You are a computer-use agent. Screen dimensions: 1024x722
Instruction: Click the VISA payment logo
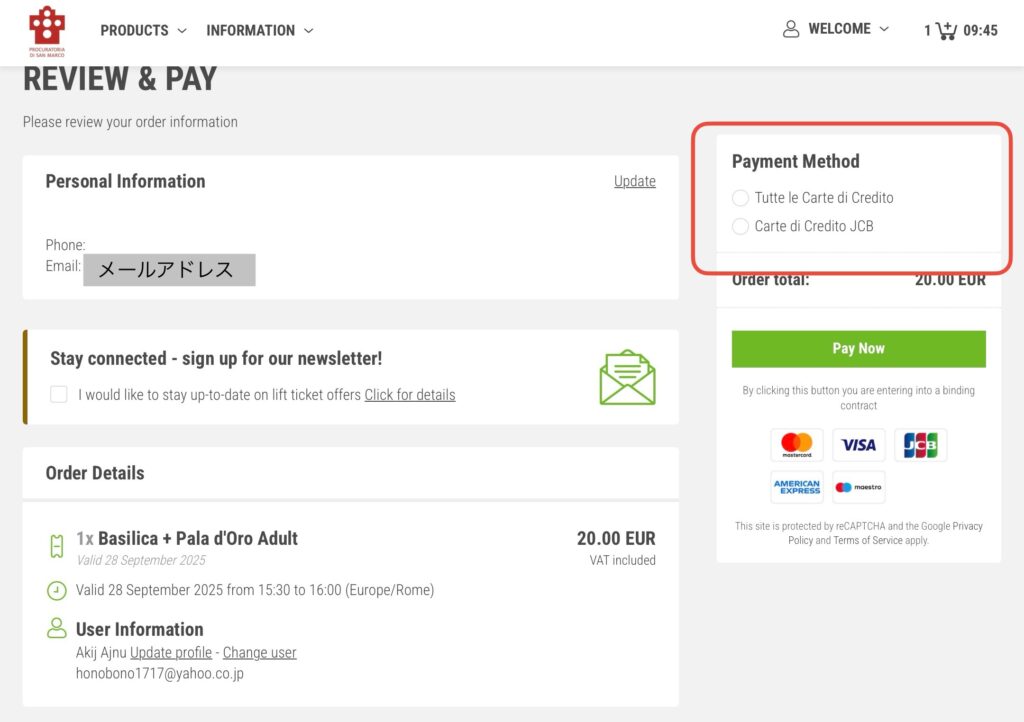(x=858, y=445)
